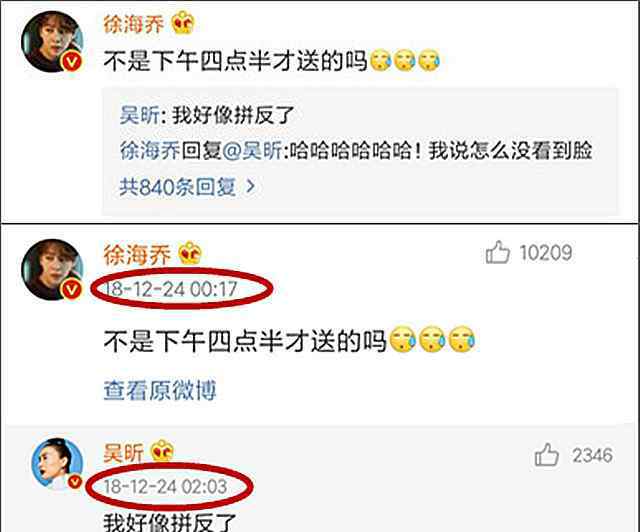Image resolution: width=640 pixels, height=532 pixels.
Task: Click the verified V badge on top avatar
Action: coord(72,62)
